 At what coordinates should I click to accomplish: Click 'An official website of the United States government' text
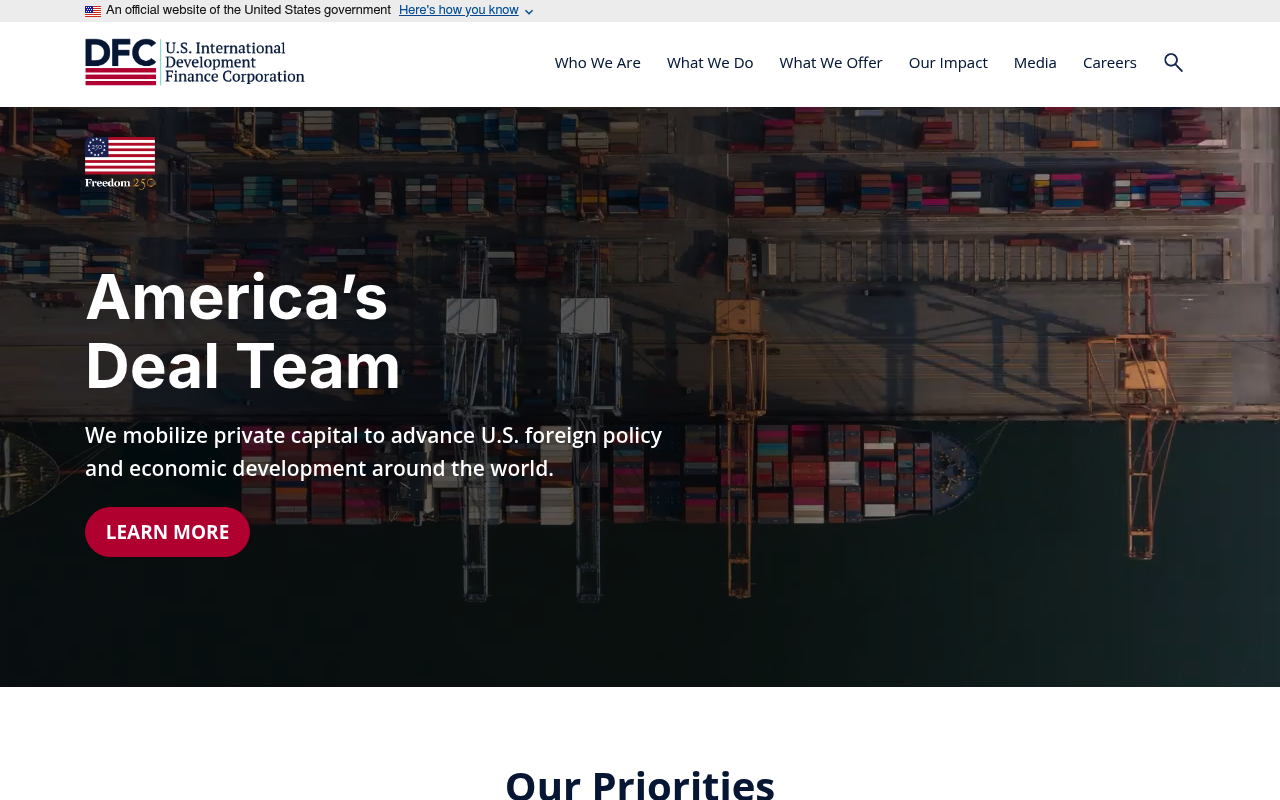(249, 11)
